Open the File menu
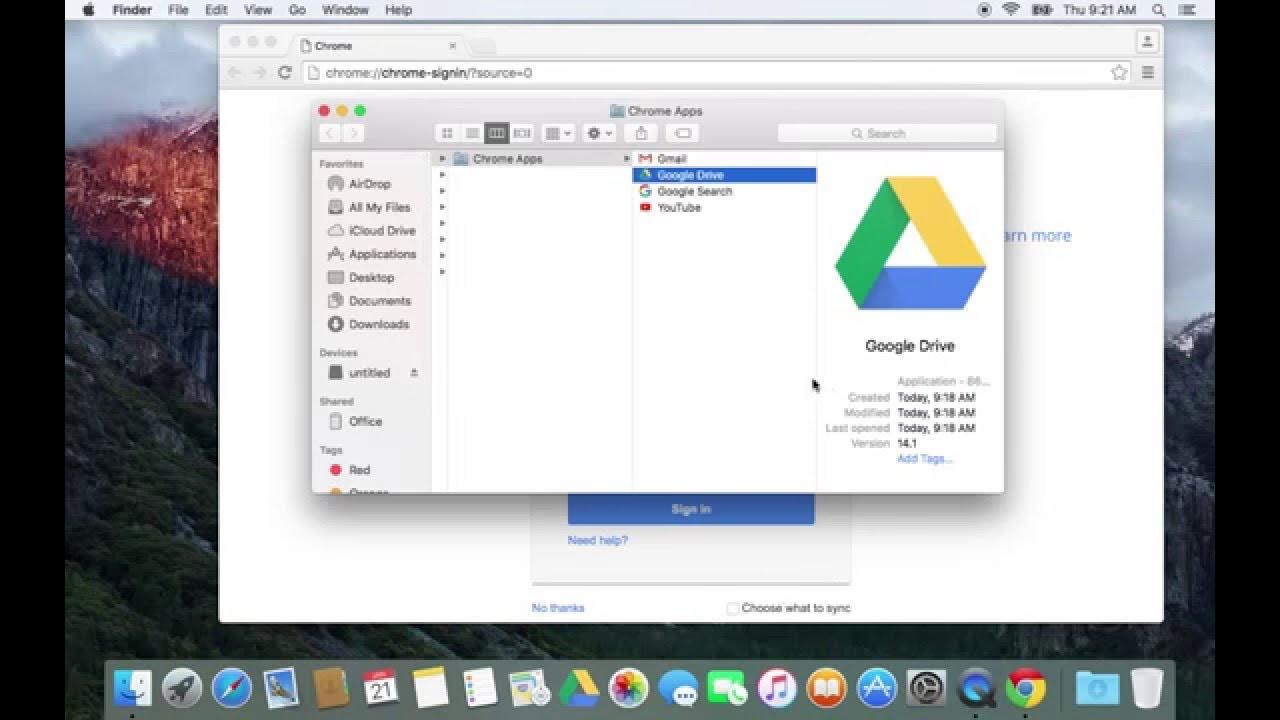Screen dimensions: 1280x720 click(x=178, y=10)
